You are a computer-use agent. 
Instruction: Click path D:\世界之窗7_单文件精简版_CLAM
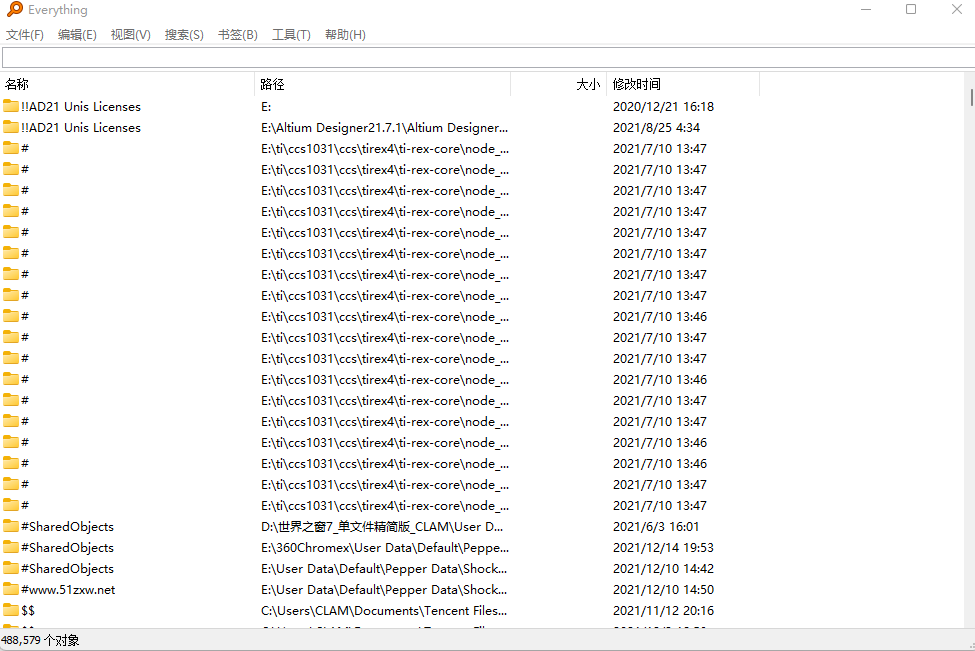pyautogui.click(x=382, y=527)
